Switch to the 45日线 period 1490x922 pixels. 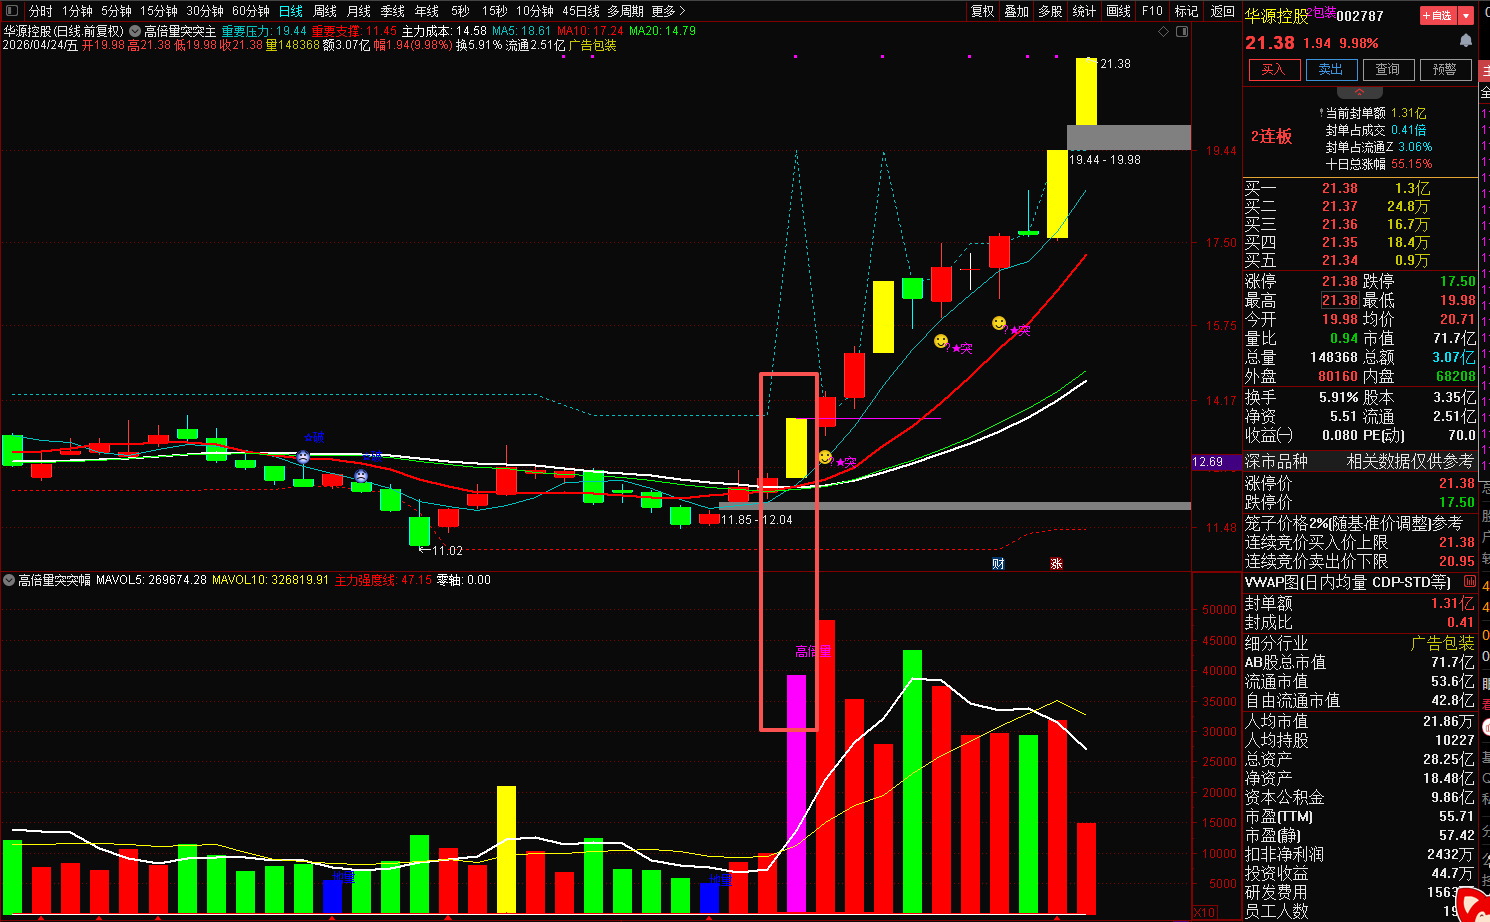(x=581, y=11)
